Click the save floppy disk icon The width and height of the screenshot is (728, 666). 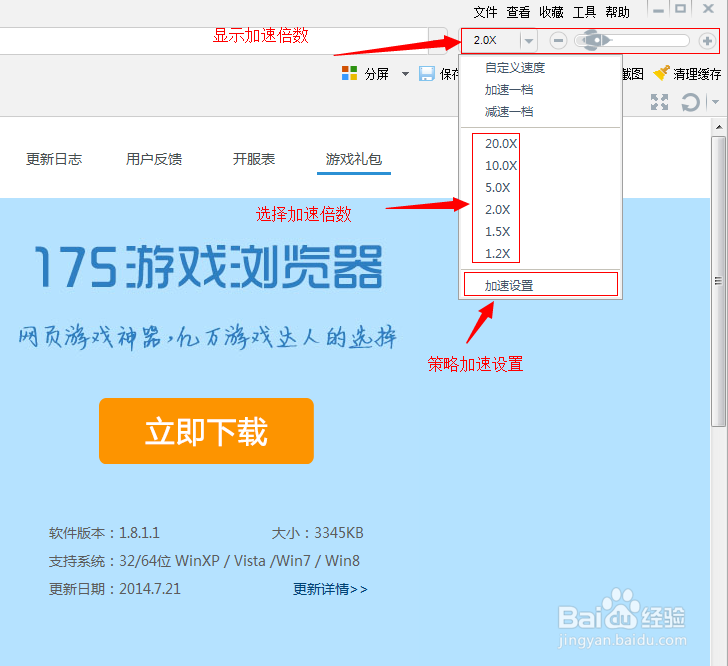(427, 73)
